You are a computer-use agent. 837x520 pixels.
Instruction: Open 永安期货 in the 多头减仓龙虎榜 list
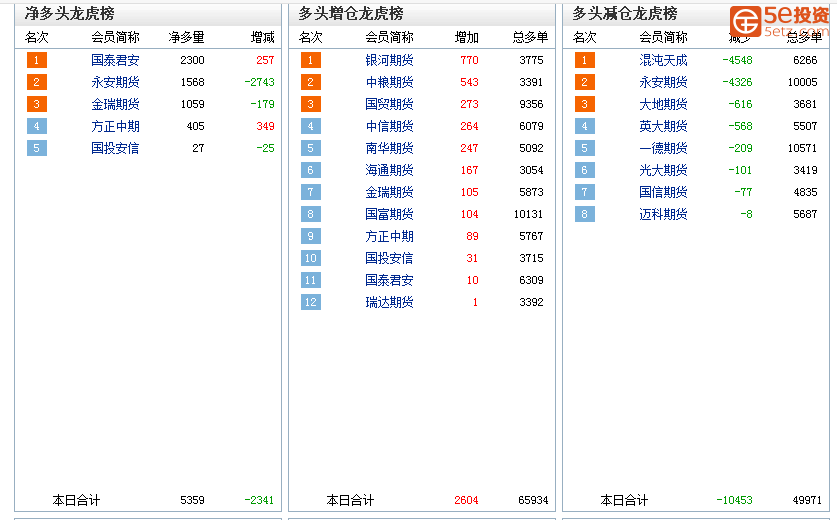coord(664,82)
